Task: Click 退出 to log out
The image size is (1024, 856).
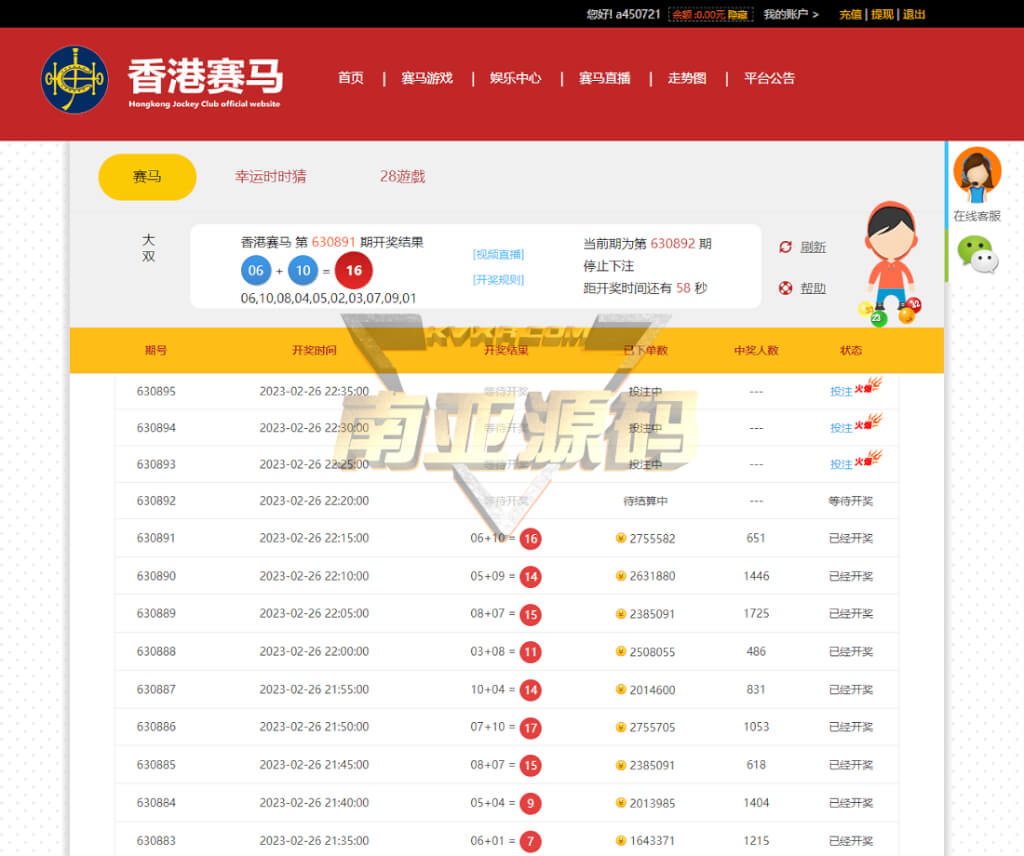Action: [914, 14]
